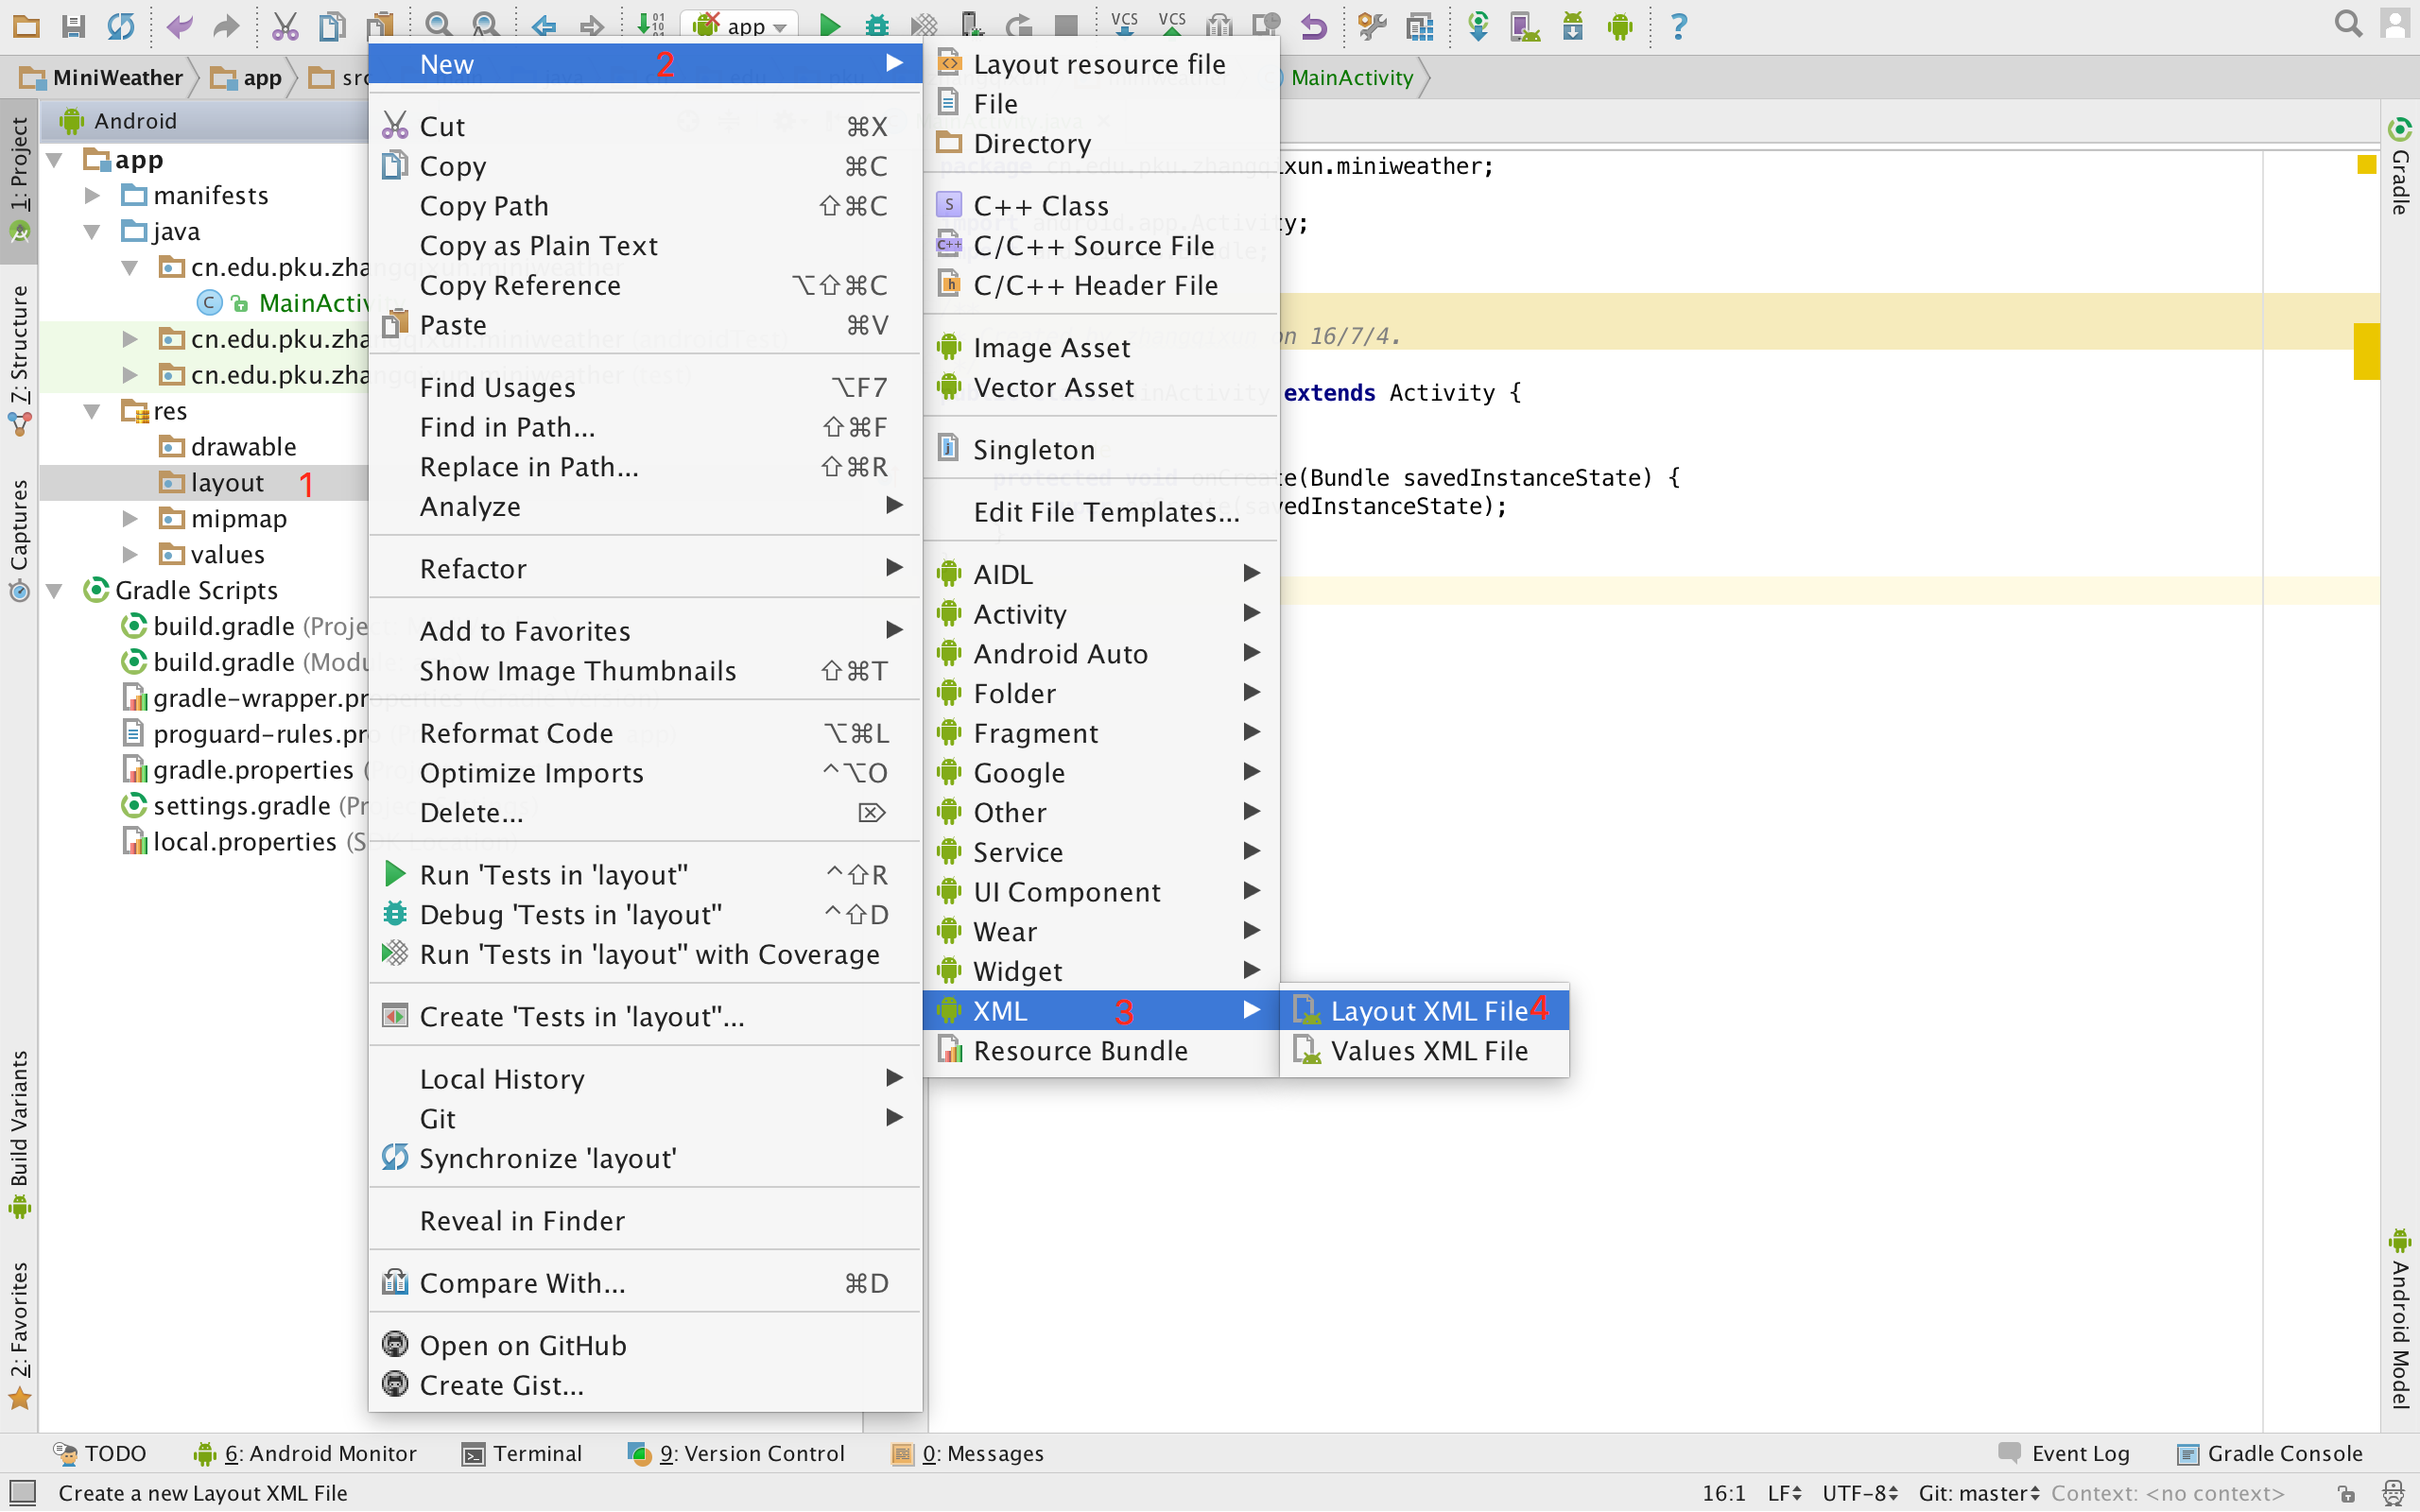Click the green Run app button
Viewport: 2420px width, 1512px height.
(829, 26)
